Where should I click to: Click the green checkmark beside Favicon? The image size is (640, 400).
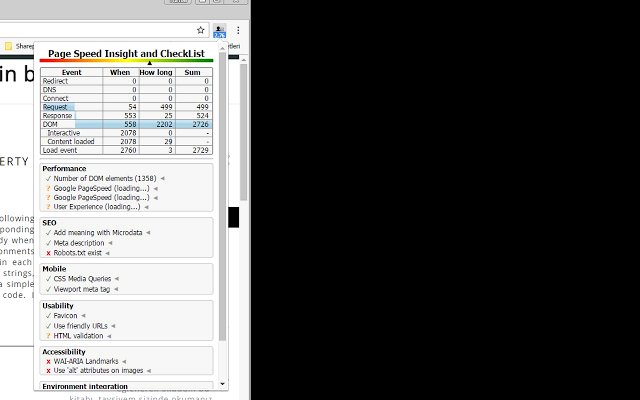pos(48,316)
